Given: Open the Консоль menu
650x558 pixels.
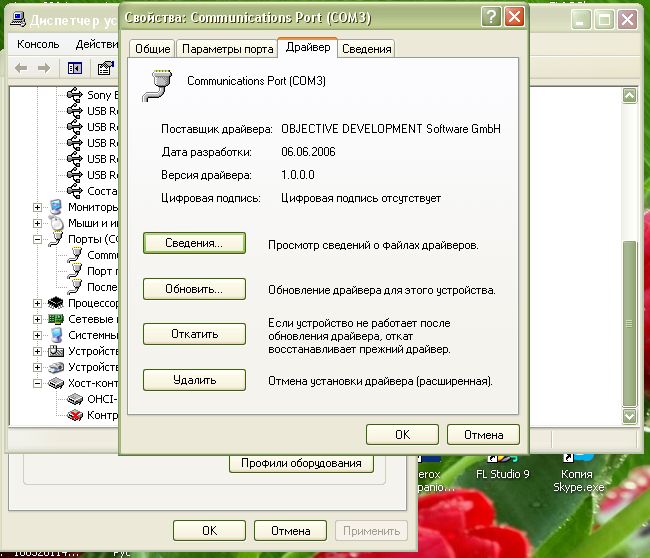Looking at the screenshot, I should 39,44.
